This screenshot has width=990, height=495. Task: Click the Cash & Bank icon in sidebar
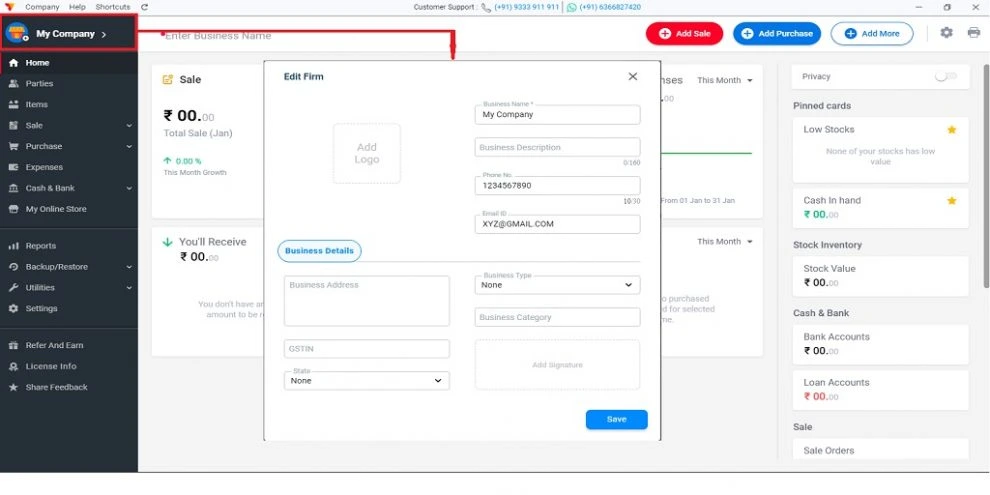click(13, 188)
